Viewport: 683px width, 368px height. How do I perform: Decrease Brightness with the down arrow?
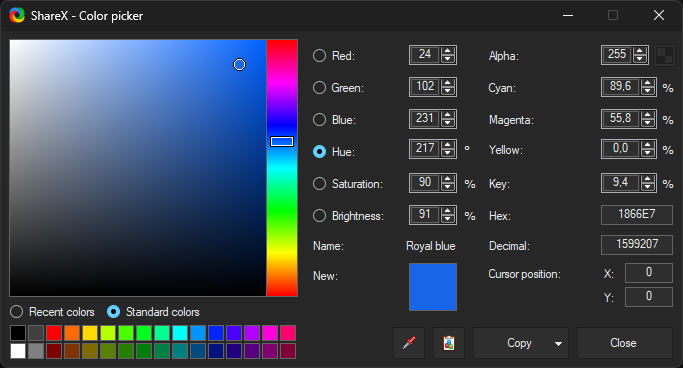tap(448, 219)
